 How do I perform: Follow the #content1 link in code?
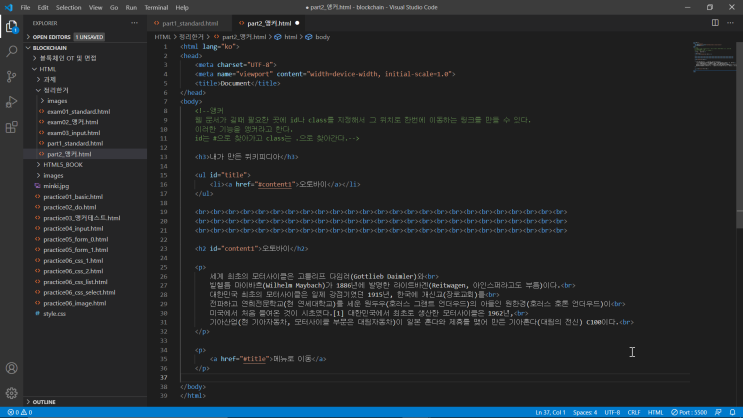click(275, 184)
